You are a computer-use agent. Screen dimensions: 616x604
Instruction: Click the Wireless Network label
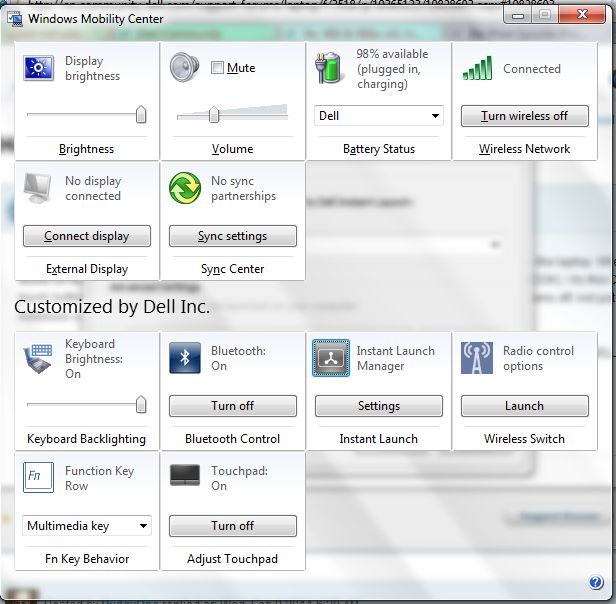point(524,149)
